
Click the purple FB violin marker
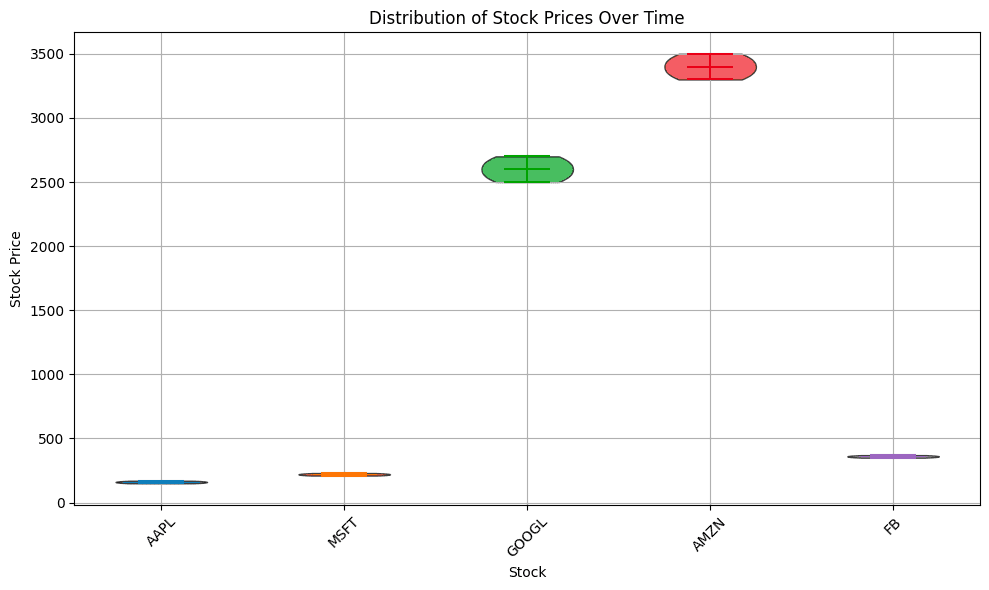(x=893, y=457)
